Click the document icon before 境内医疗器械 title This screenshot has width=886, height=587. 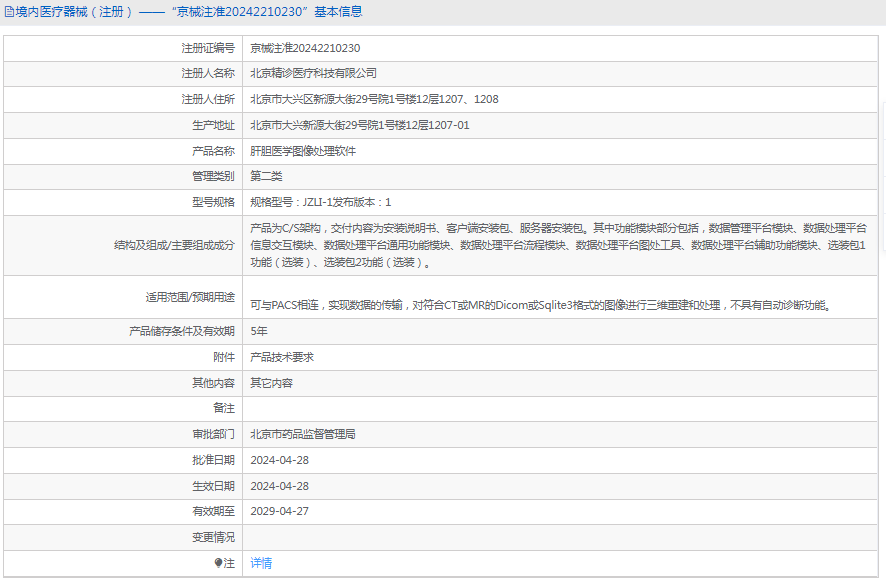pyautogui.click(x=9, y=12)
